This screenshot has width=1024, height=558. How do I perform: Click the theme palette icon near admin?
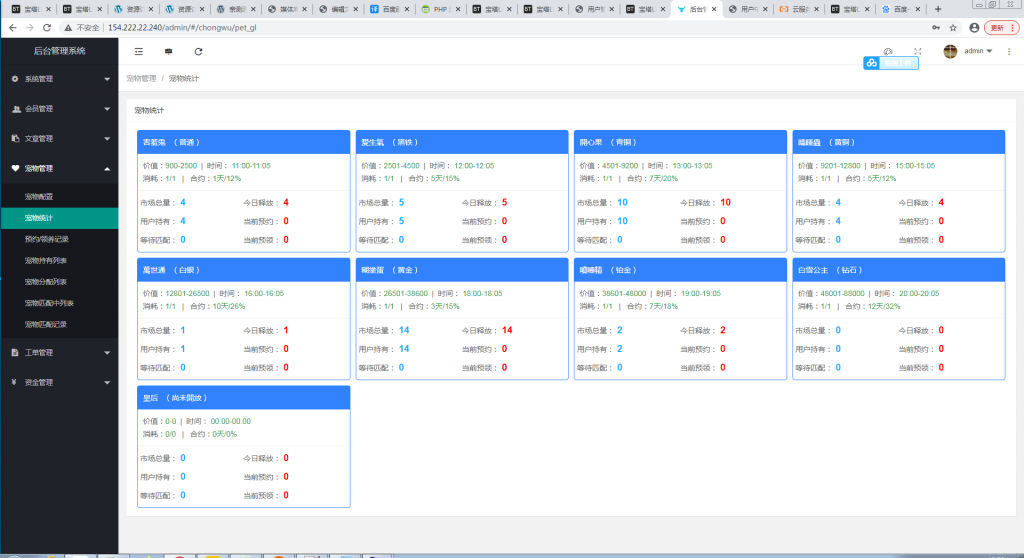(887, 51)
